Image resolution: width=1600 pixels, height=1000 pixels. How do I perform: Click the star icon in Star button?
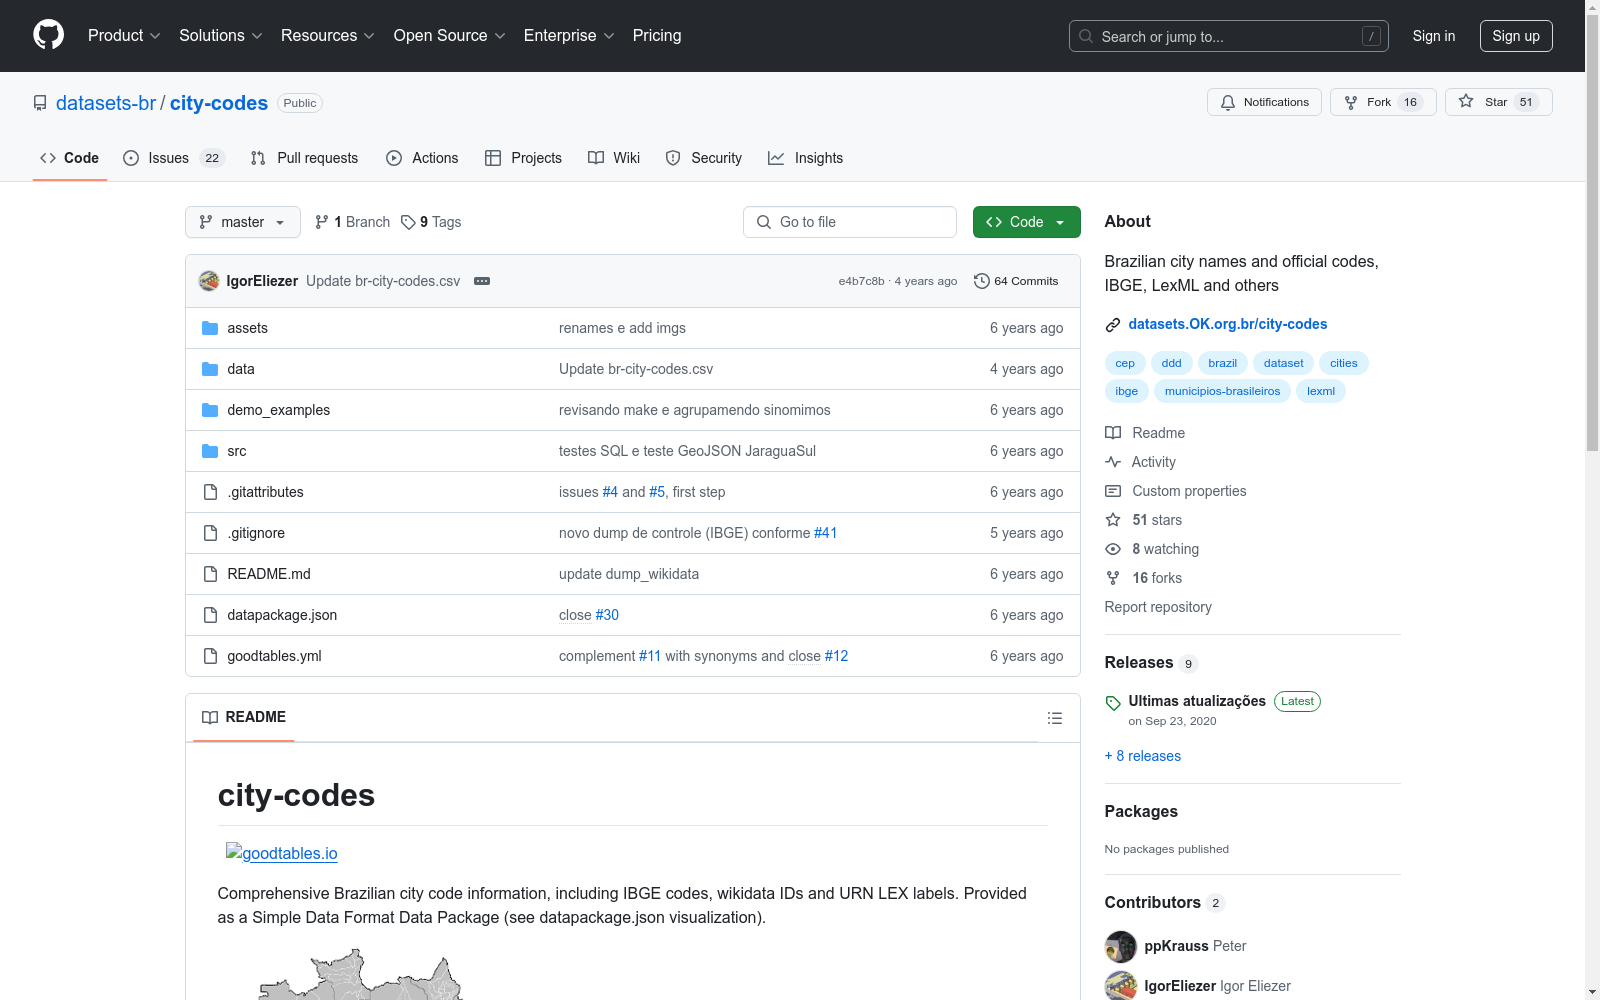(x=1466, y=101)
